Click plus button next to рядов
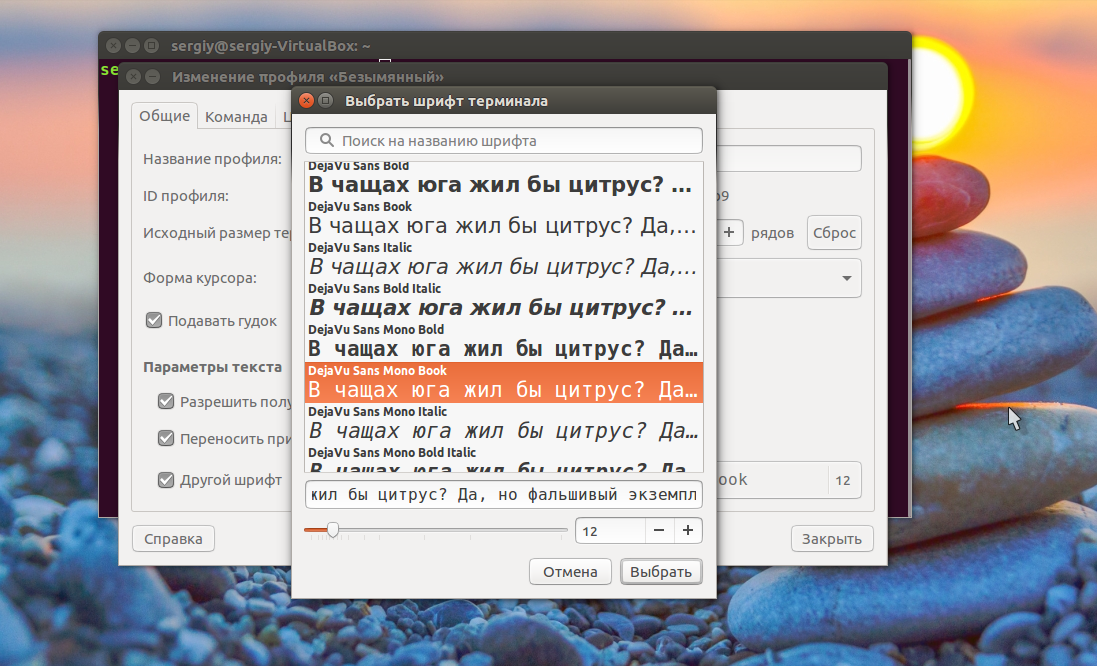Image resolution: width=1097 pixels, height=666 pixels. 729,233
